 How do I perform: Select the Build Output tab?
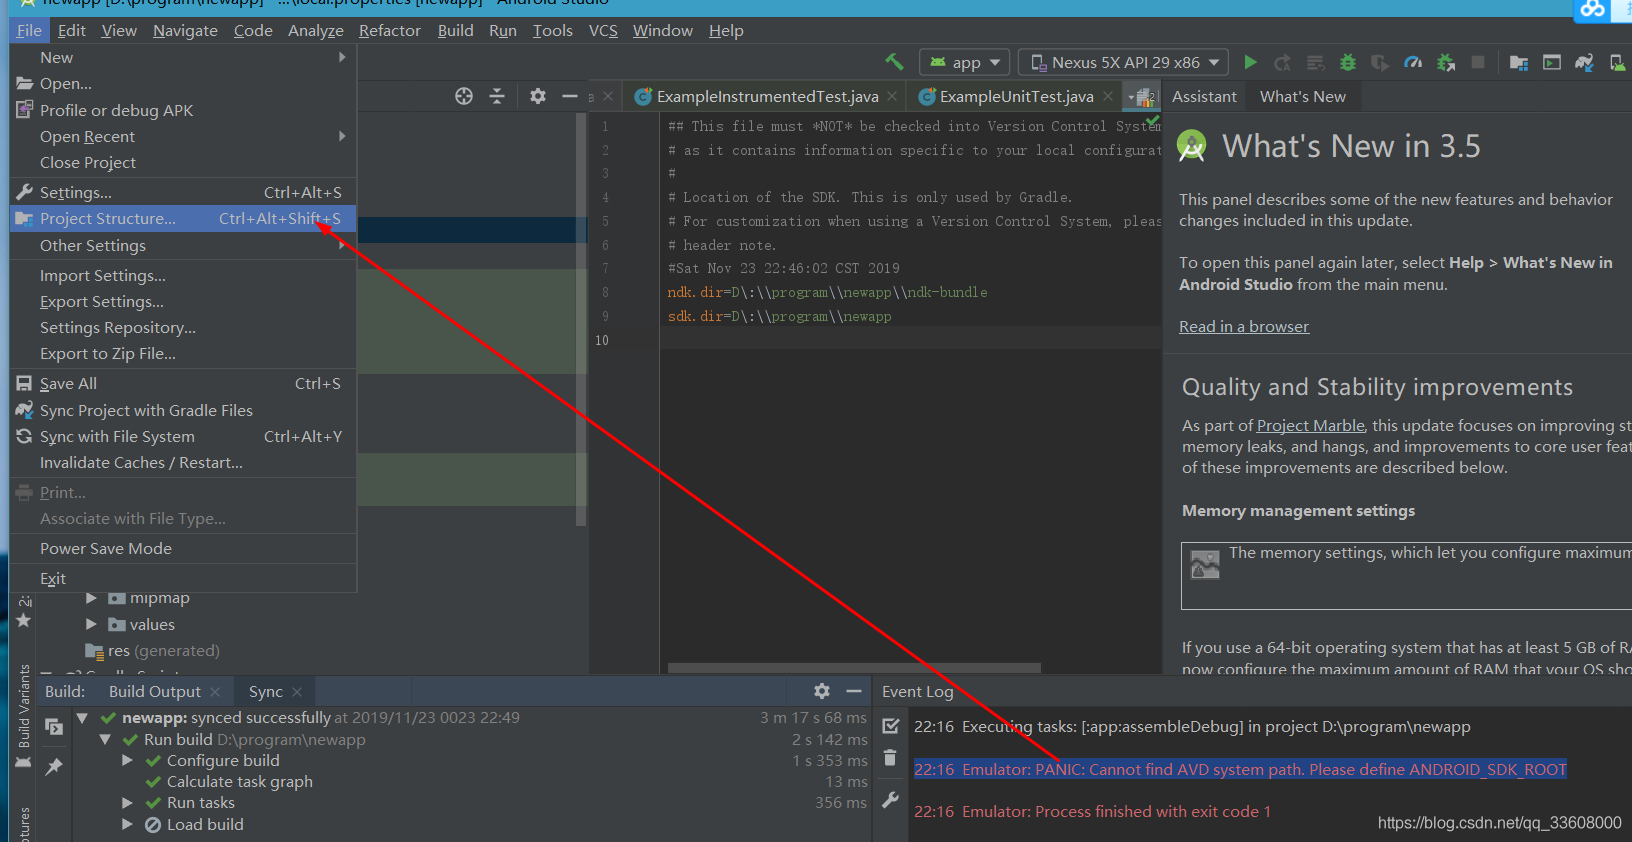(x=155, y=691)
